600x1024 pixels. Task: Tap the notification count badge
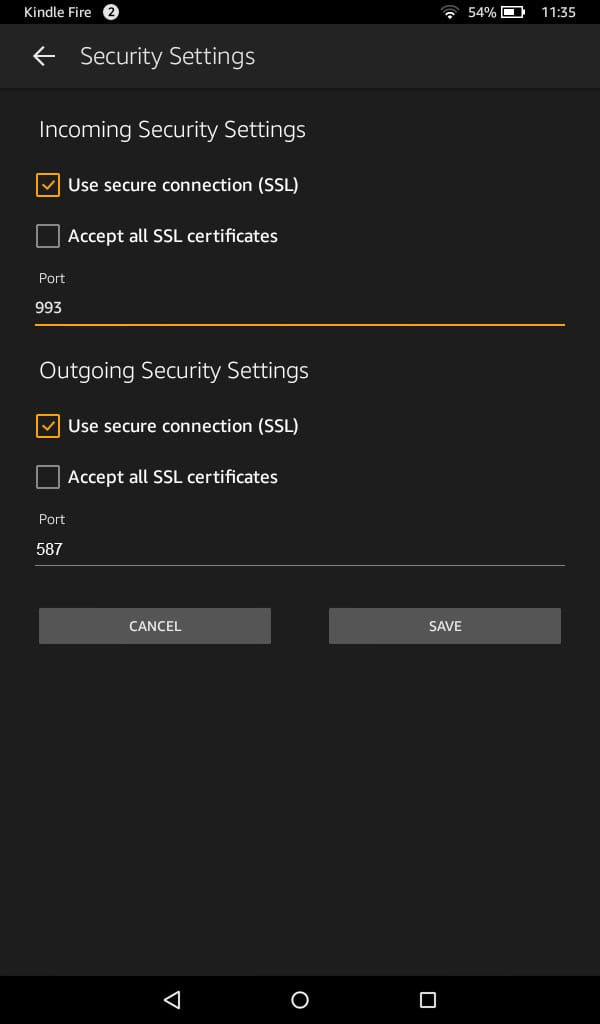tap(110, 12)
